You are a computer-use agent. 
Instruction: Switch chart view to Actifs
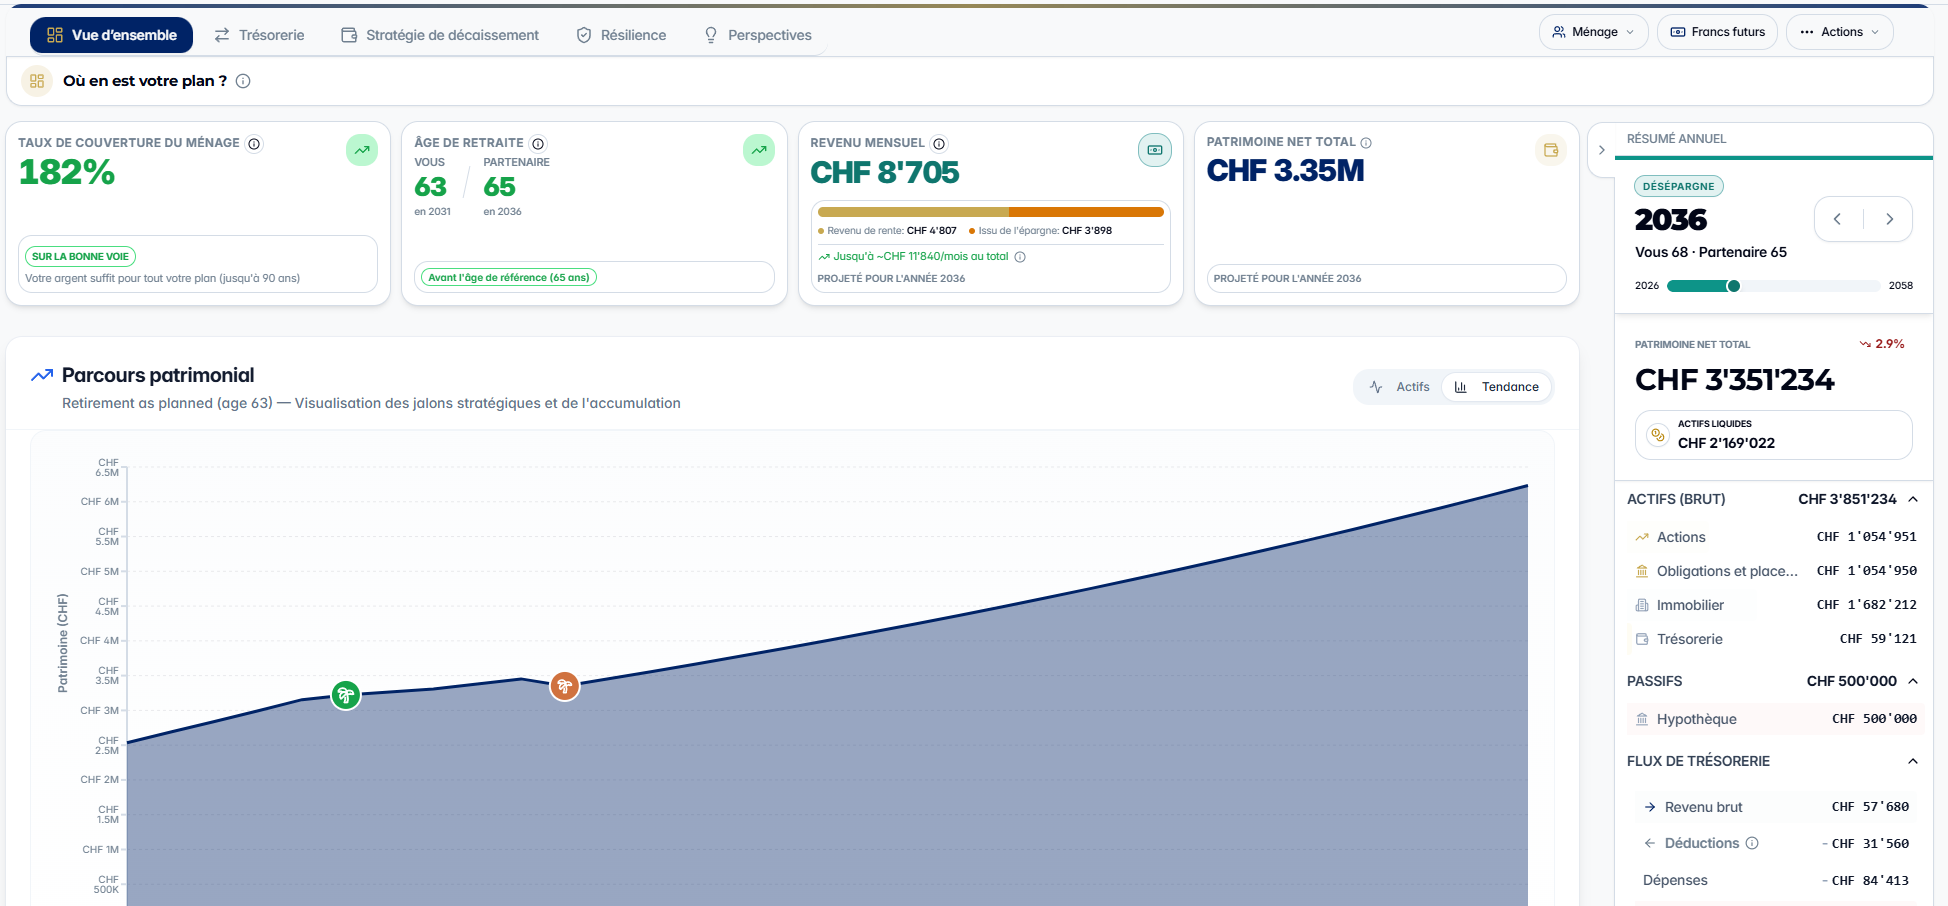tap(1400, 387)
